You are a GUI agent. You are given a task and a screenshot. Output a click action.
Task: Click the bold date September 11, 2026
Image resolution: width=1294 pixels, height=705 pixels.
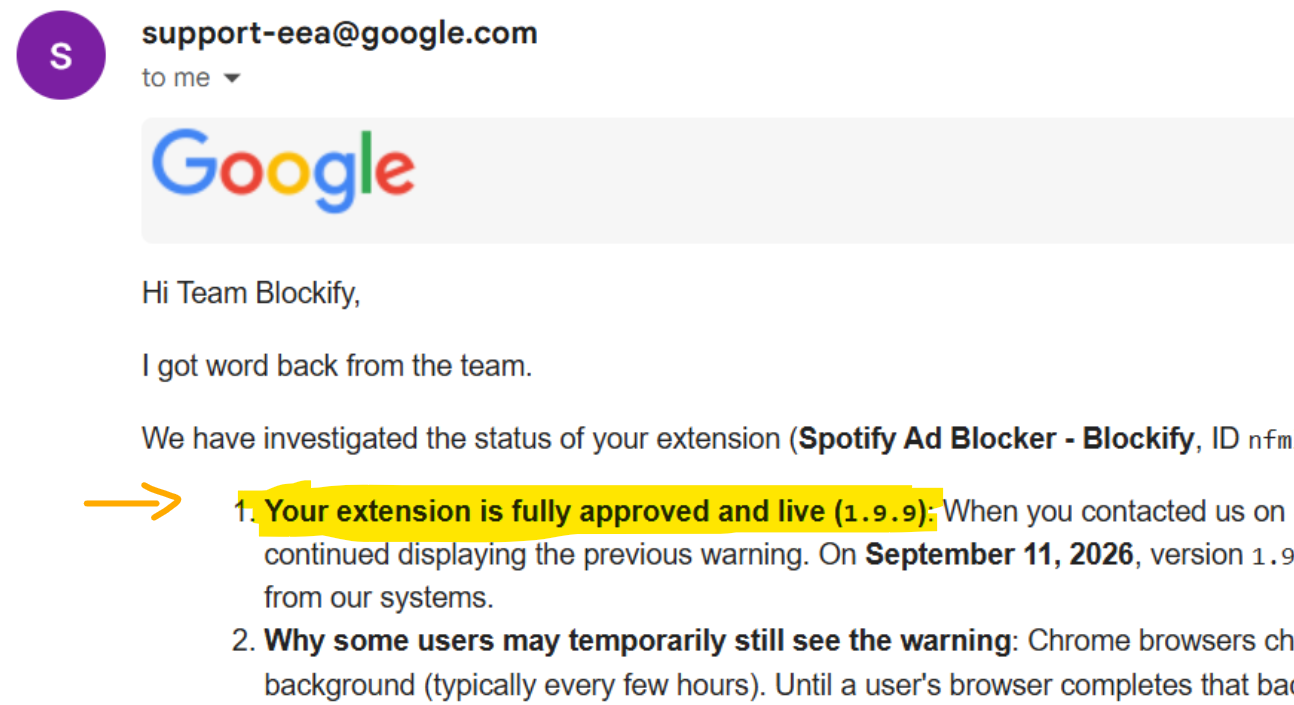[x=999, y=555]
